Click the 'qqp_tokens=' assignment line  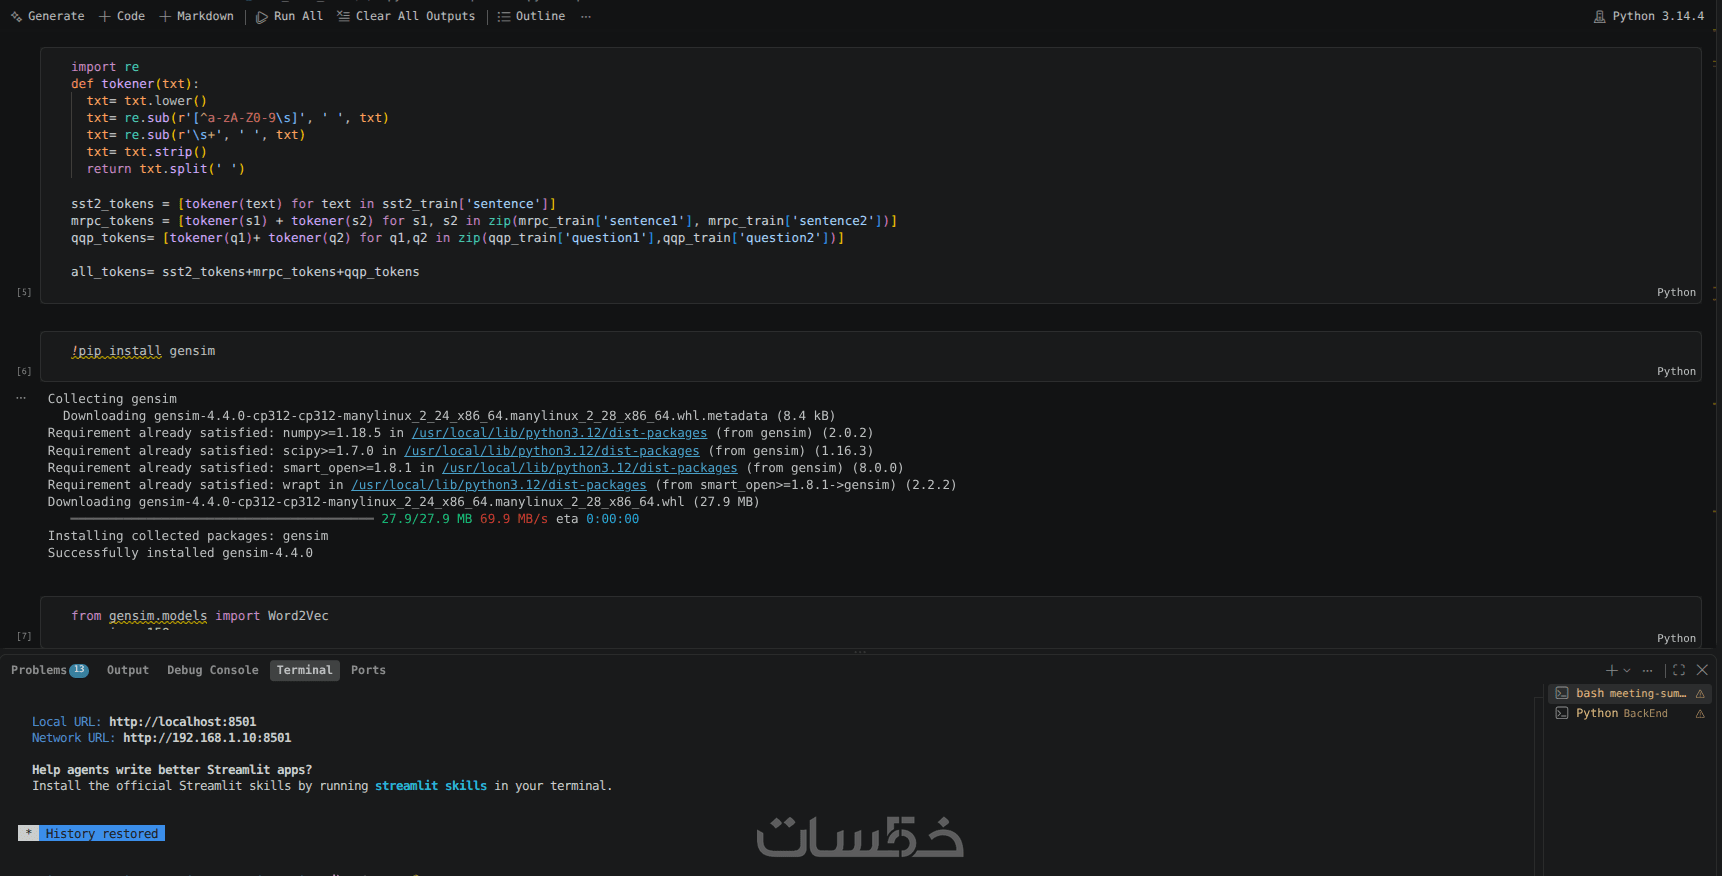click(x=458, y=238)
